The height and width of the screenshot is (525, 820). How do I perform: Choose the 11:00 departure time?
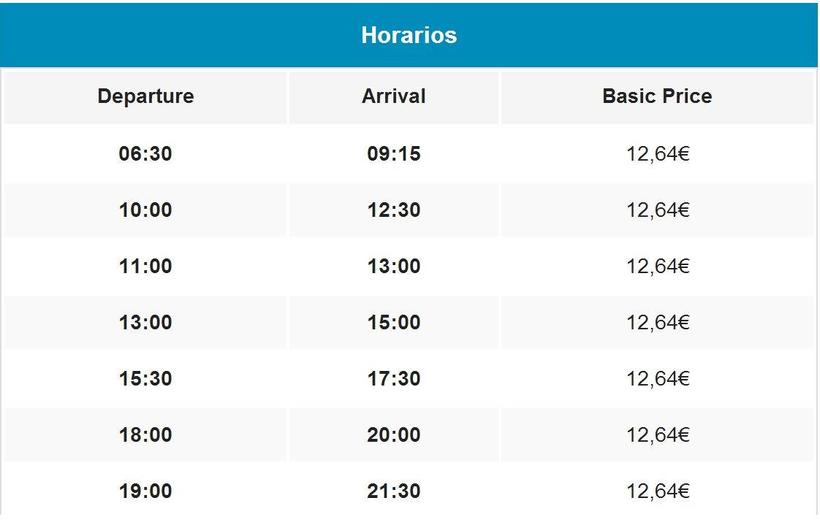145,266
